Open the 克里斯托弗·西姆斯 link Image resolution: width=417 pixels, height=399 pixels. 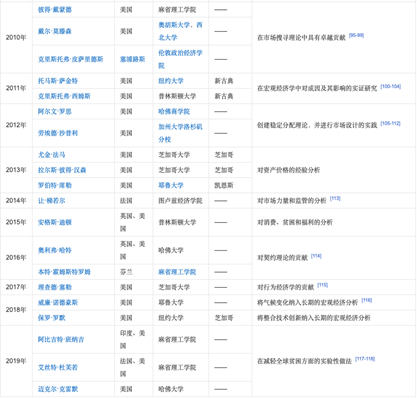64,96
